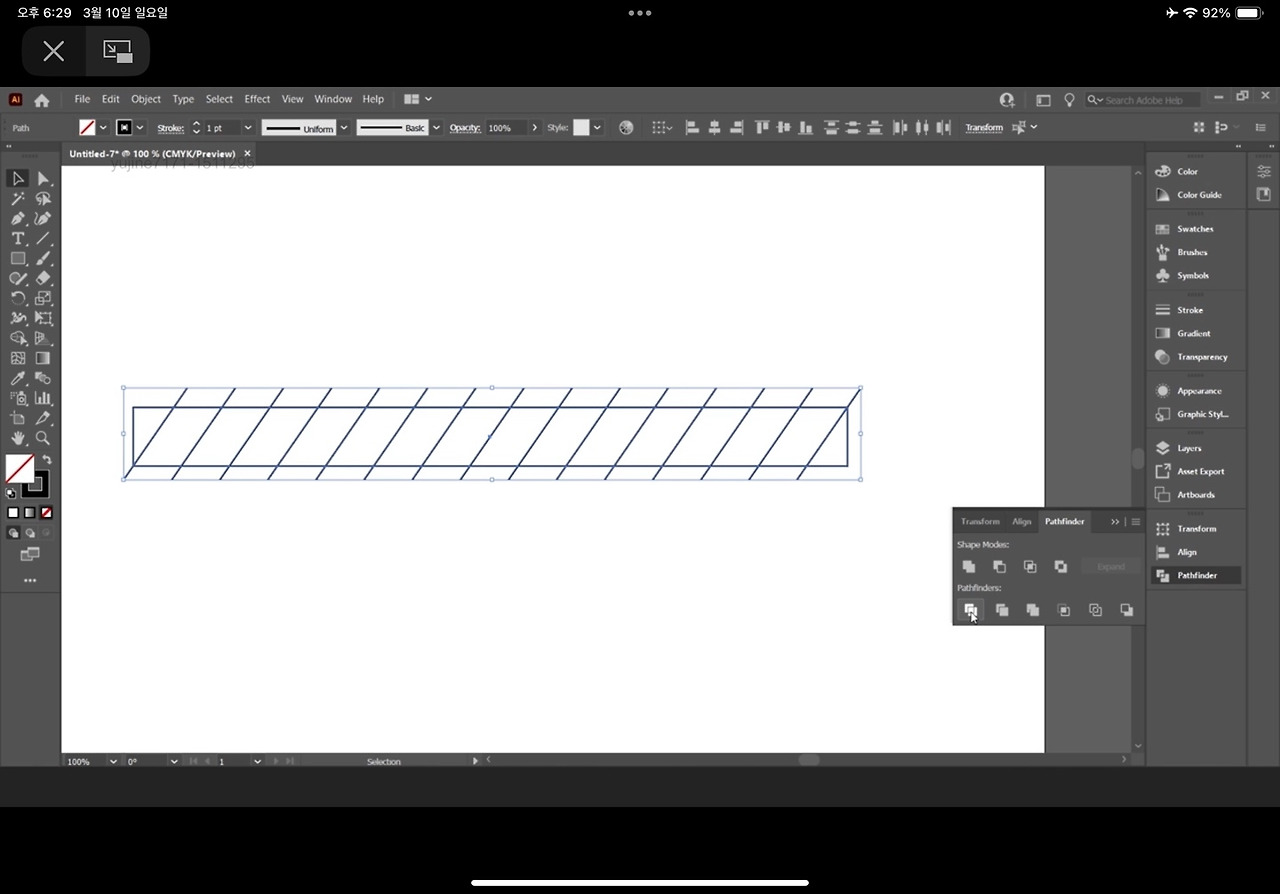The image size is (1280, 894).
Task: Select the Paintbrush tool
Action: point(43,258)
